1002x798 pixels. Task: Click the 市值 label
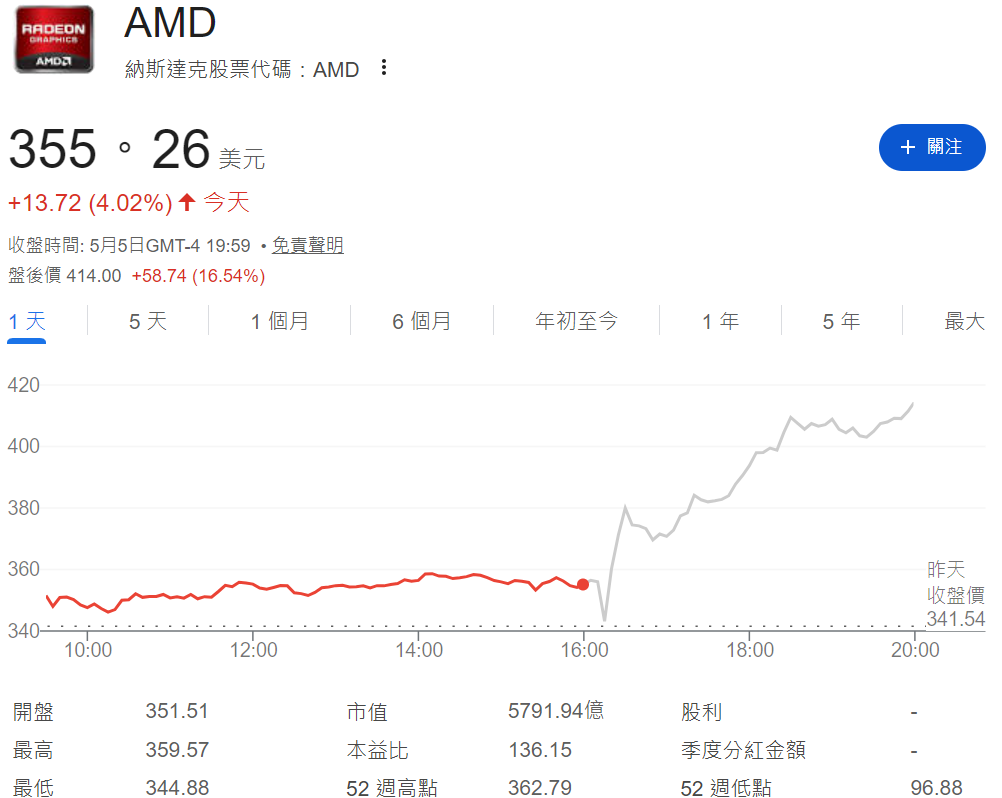367,712
